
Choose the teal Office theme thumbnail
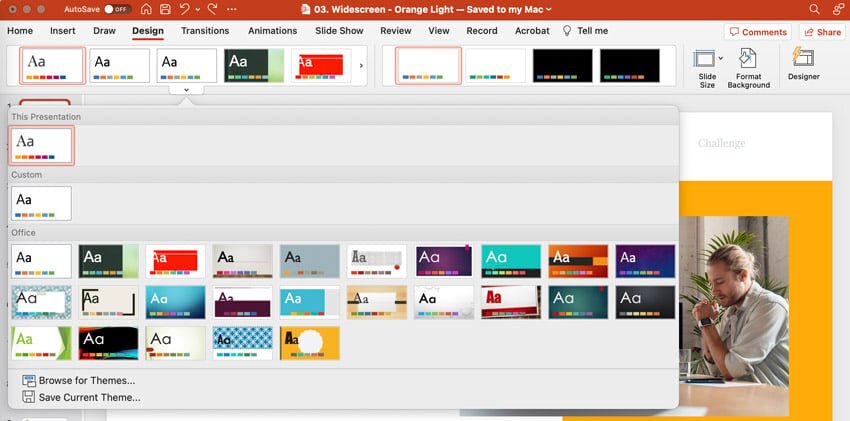[511, 261]
